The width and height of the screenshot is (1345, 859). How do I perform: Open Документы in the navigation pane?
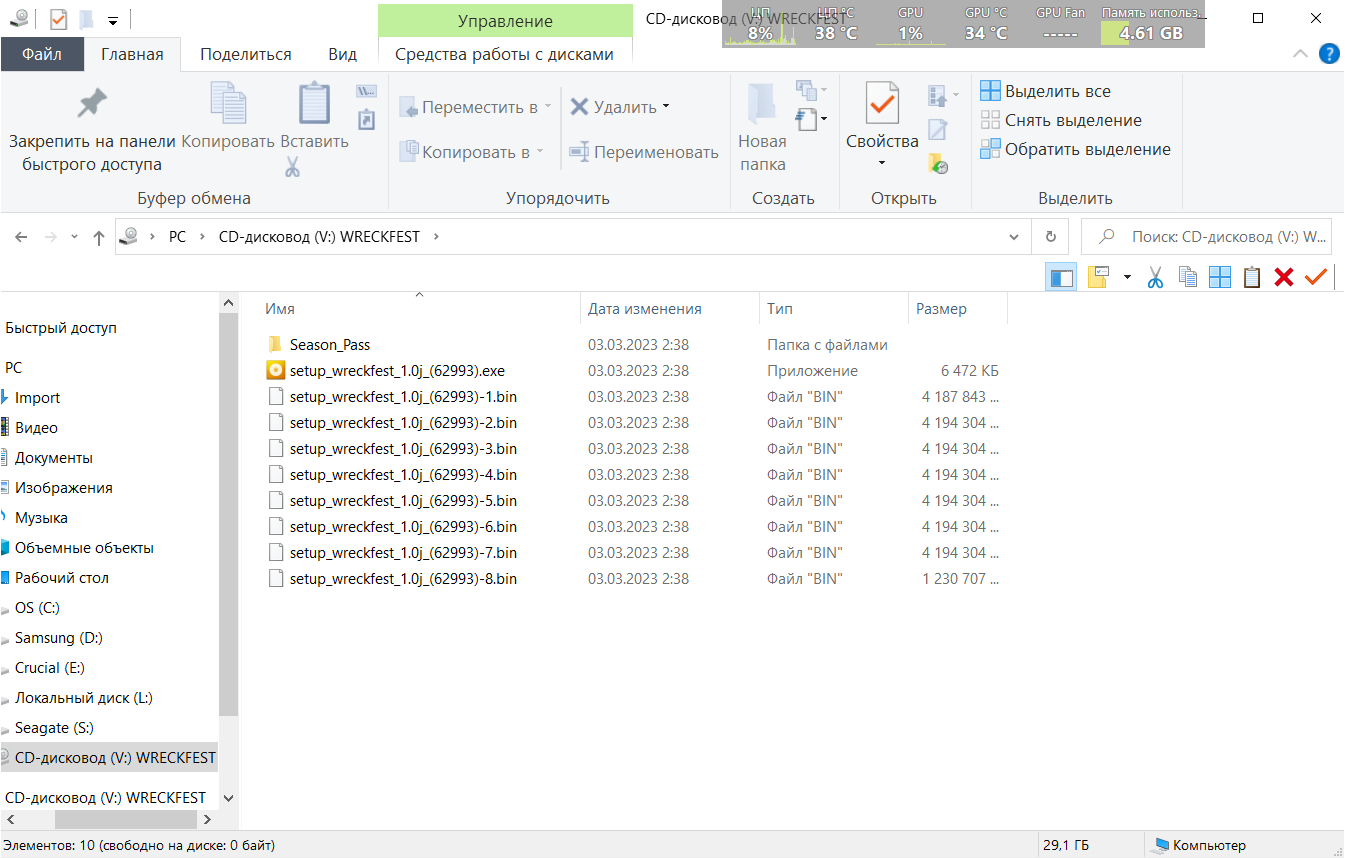54,458
